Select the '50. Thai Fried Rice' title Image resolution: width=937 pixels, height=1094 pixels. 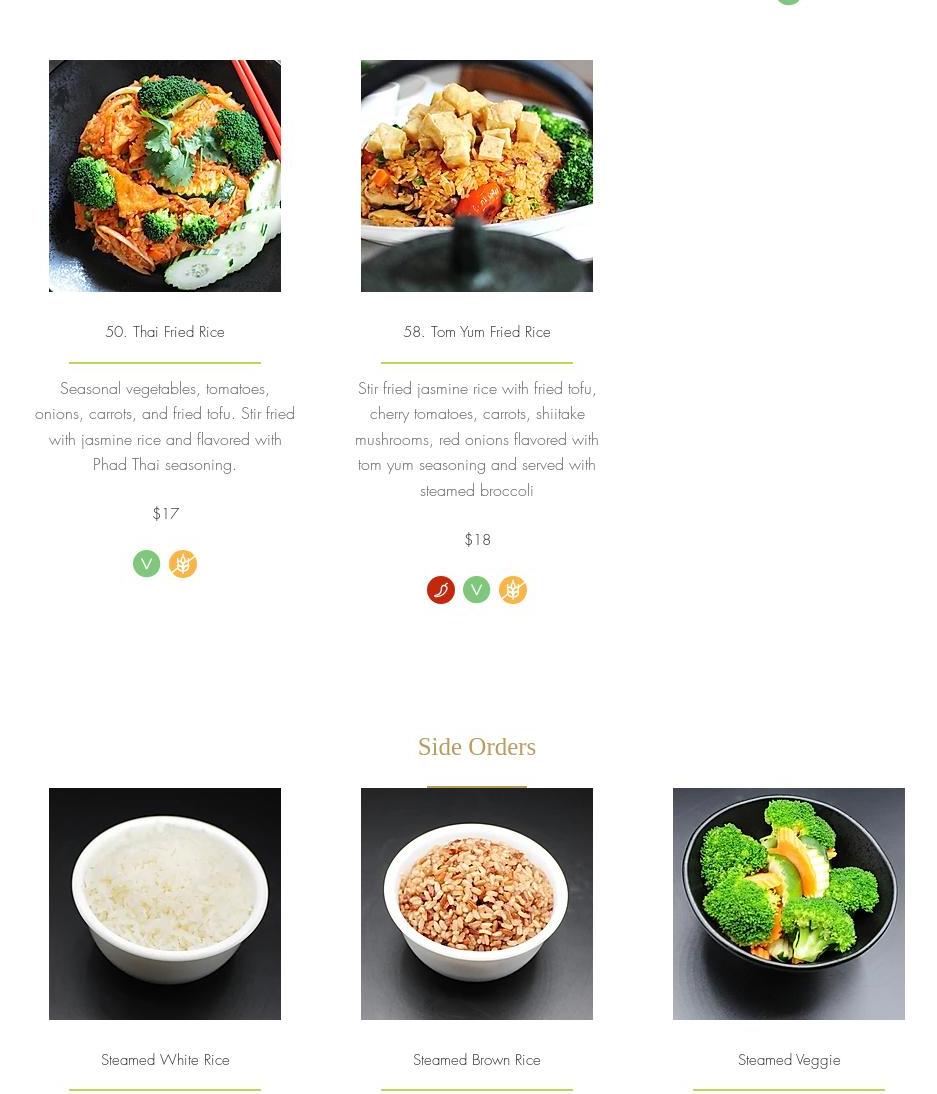(x=165, y=332)
